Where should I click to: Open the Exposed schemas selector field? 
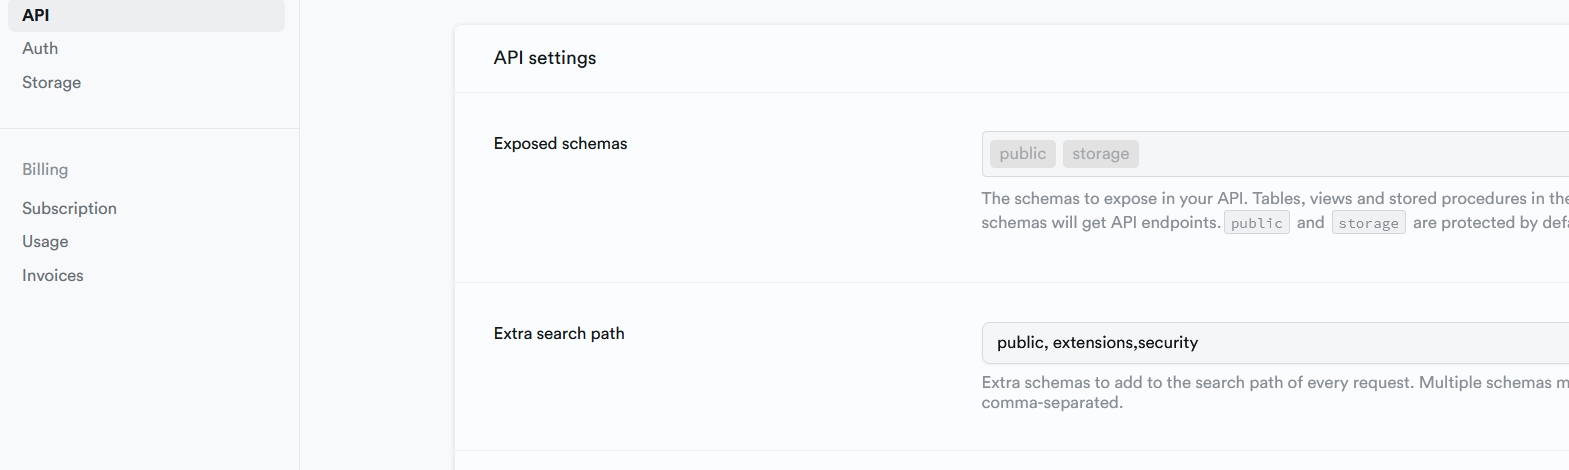1350,154
